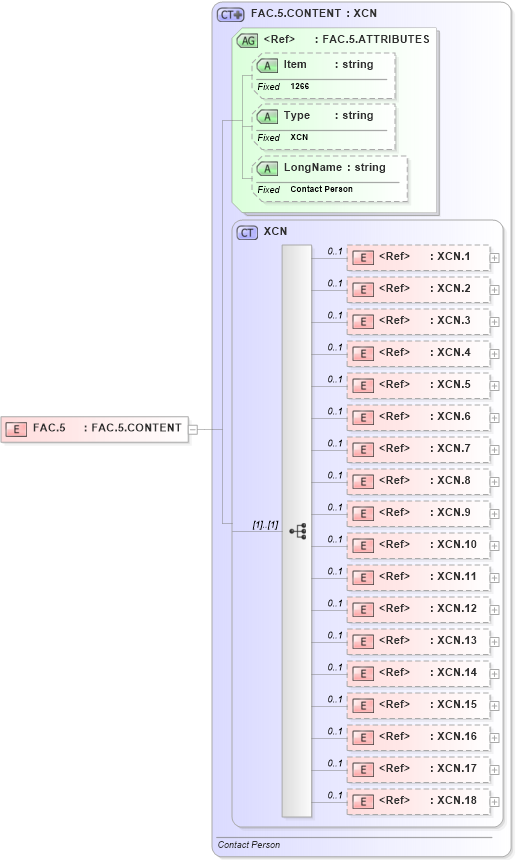516x860 pixels.
Task: Click the A icon next to LongName
Action: (267, 169)
